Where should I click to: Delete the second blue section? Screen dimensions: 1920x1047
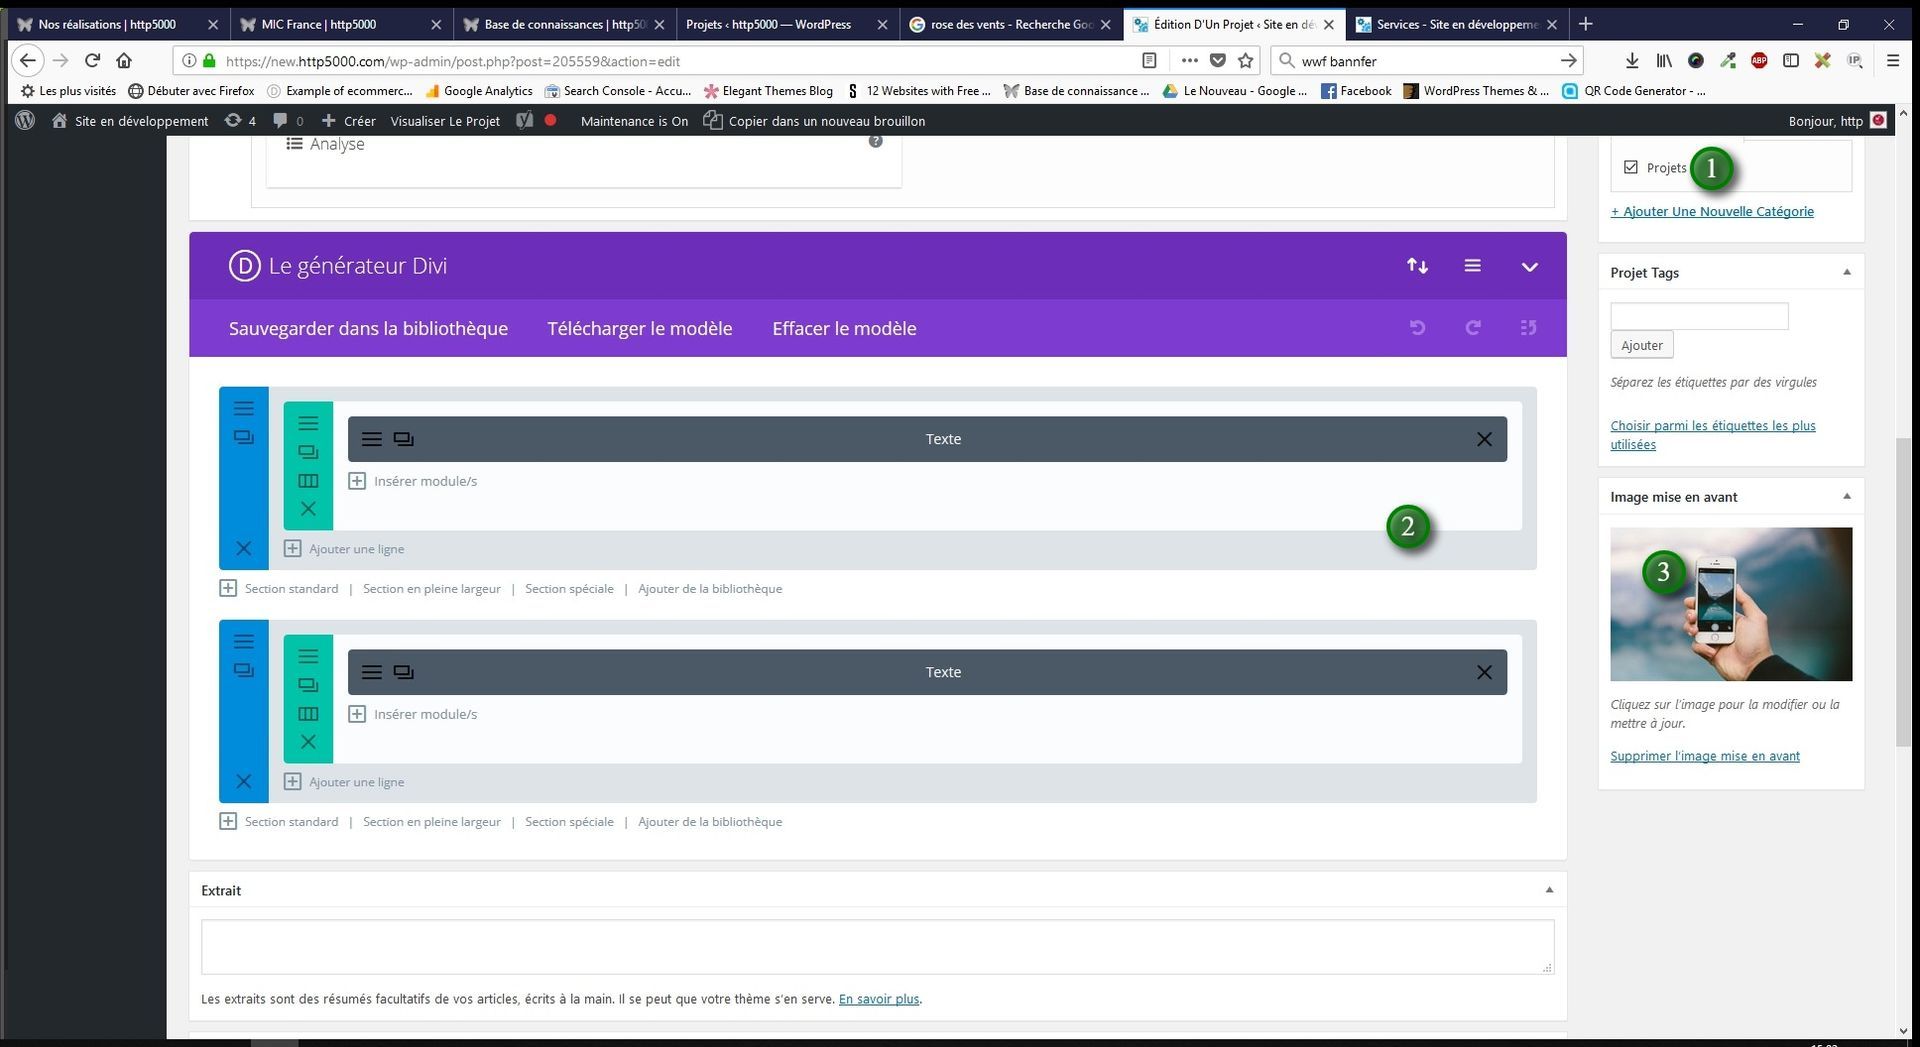pos(243,781)
